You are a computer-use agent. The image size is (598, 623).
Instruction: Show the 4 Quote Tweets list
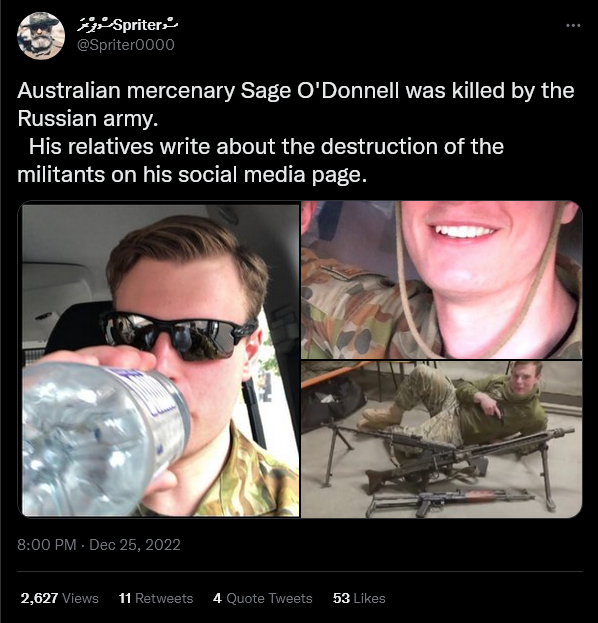tap(263, 598)
